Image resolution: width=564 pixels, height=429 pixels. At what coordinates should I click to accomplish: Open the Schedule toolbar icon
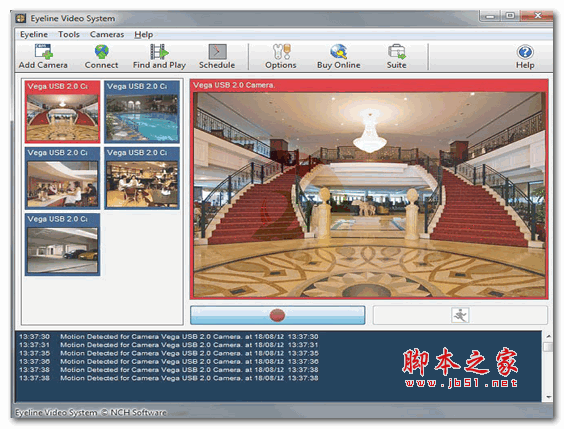pyautogui.click(x=217, y=51)
